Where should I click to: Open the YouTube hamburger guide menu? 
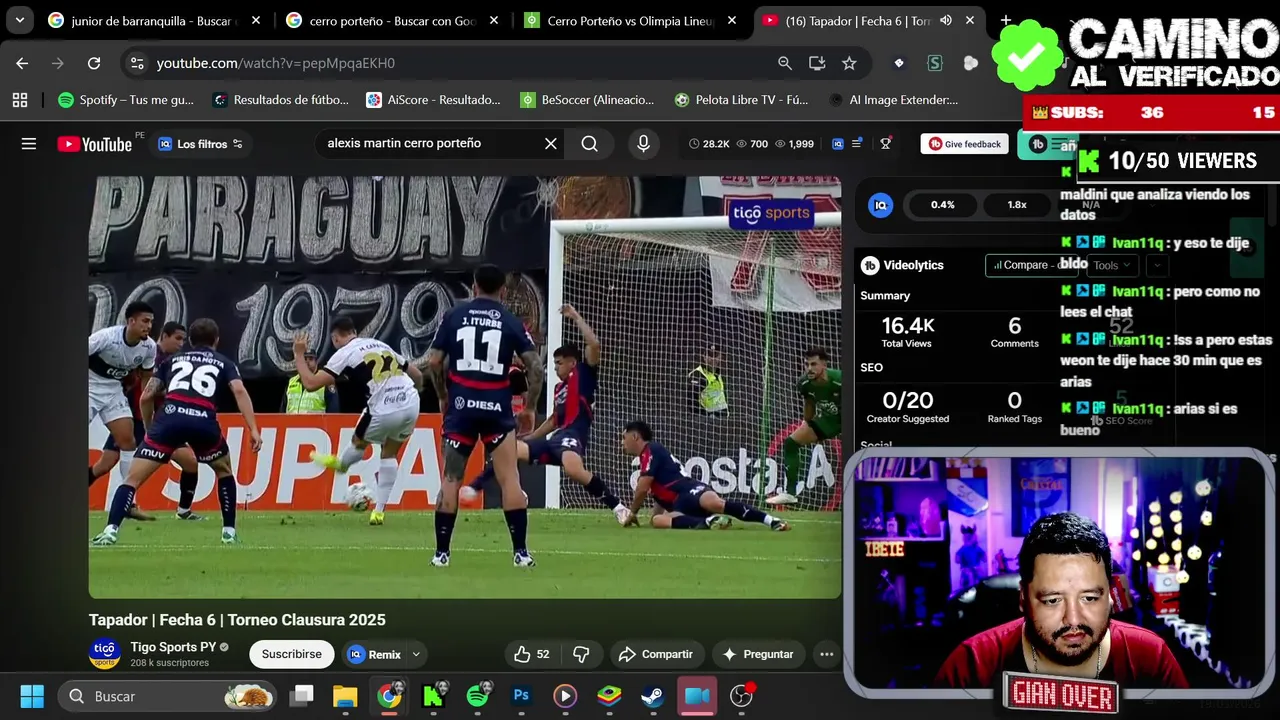click(x=29, y=144)
